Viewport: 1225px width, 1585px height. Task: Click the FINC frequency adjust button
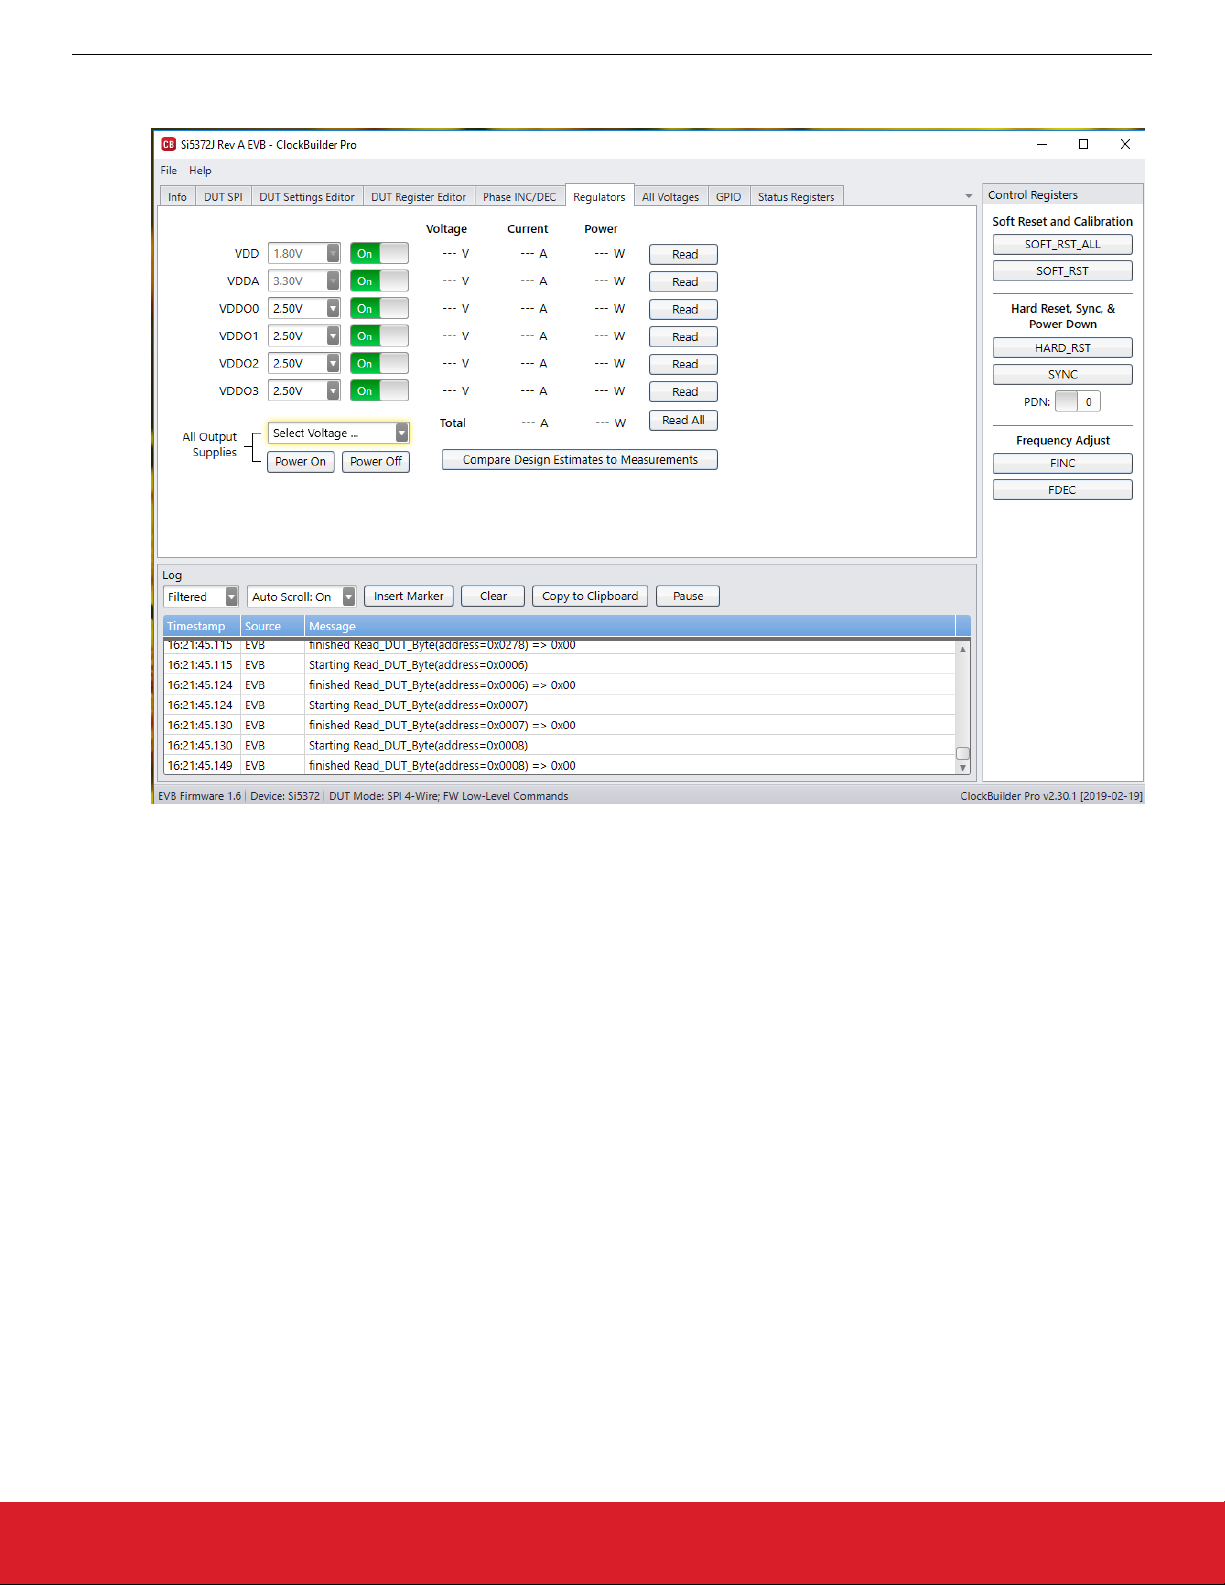pyautogui.click(x=1062, y=463)
